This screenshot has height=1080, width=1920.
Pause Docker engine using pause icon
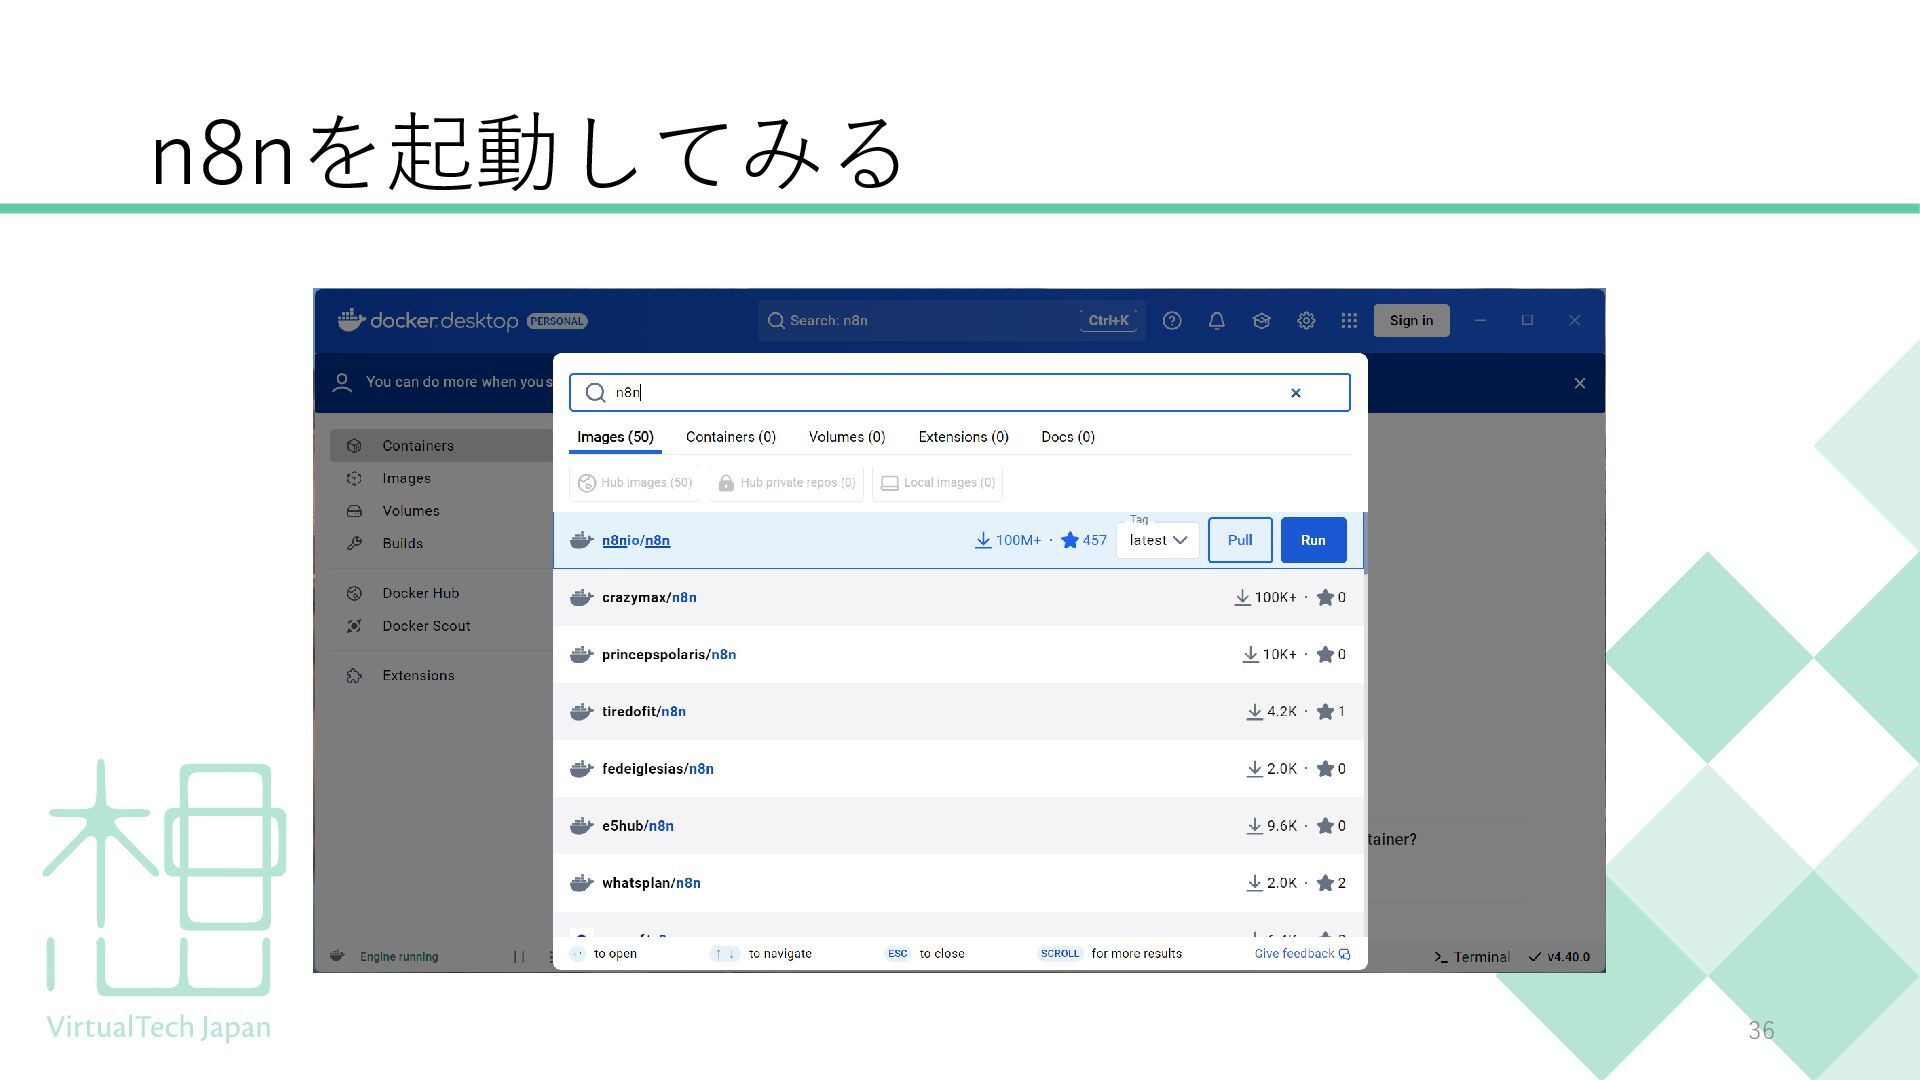tap(519, 957)
